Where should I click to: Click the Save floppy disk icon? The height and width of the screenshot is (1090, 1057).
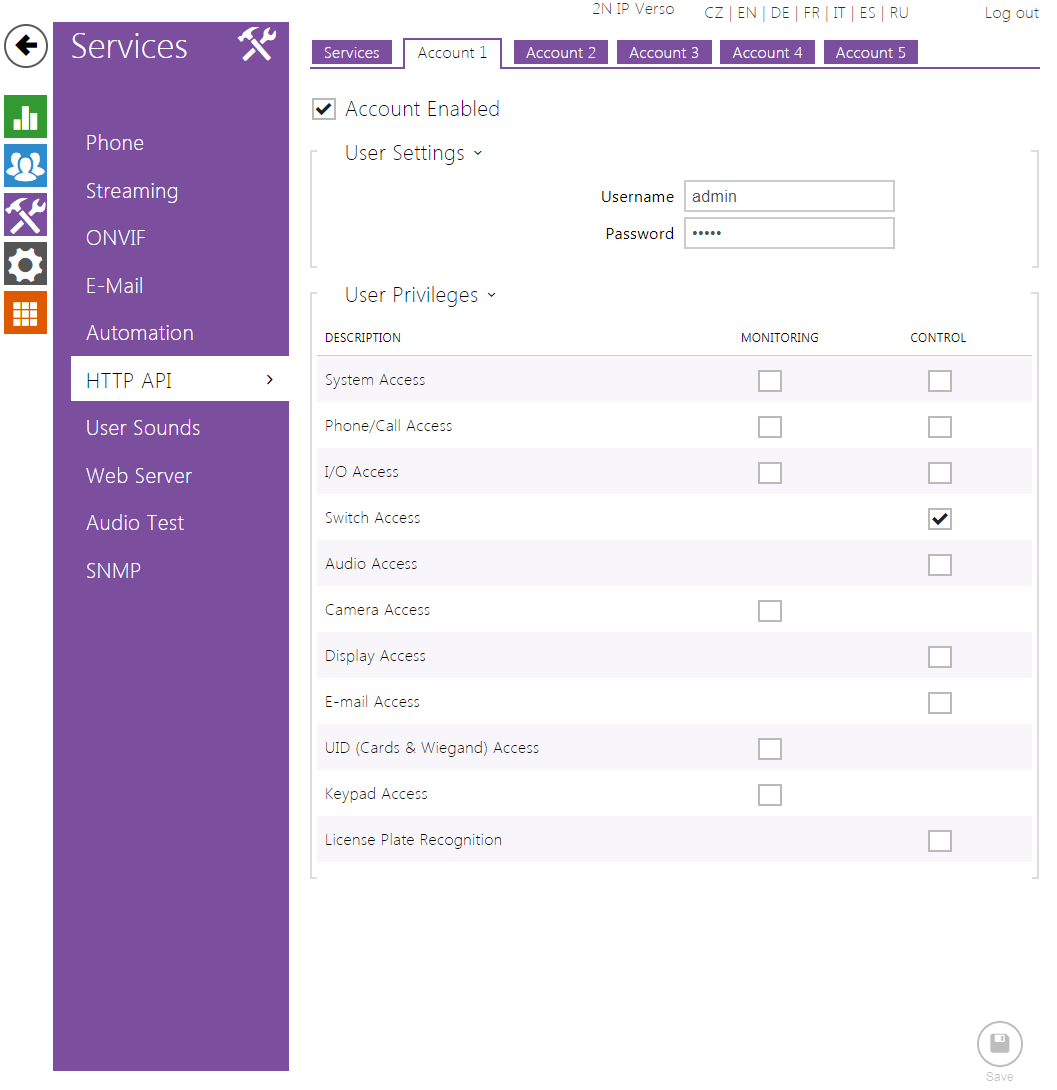[x=999, y=1044]
